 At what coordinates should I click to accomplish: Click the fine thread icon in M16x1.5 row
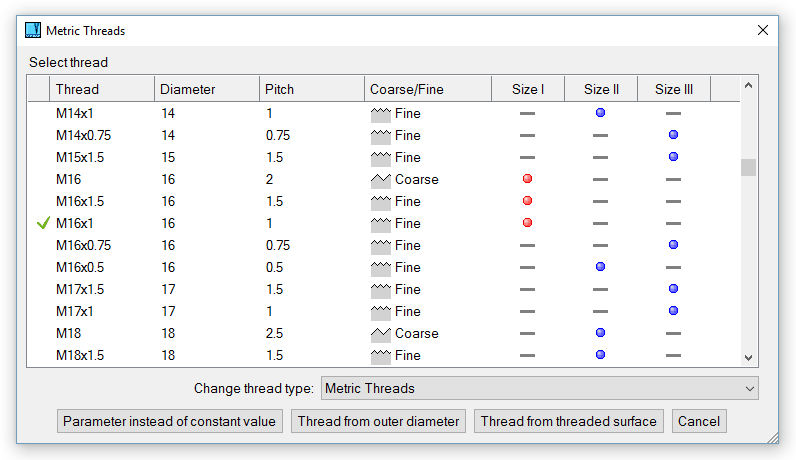(380, 201)
